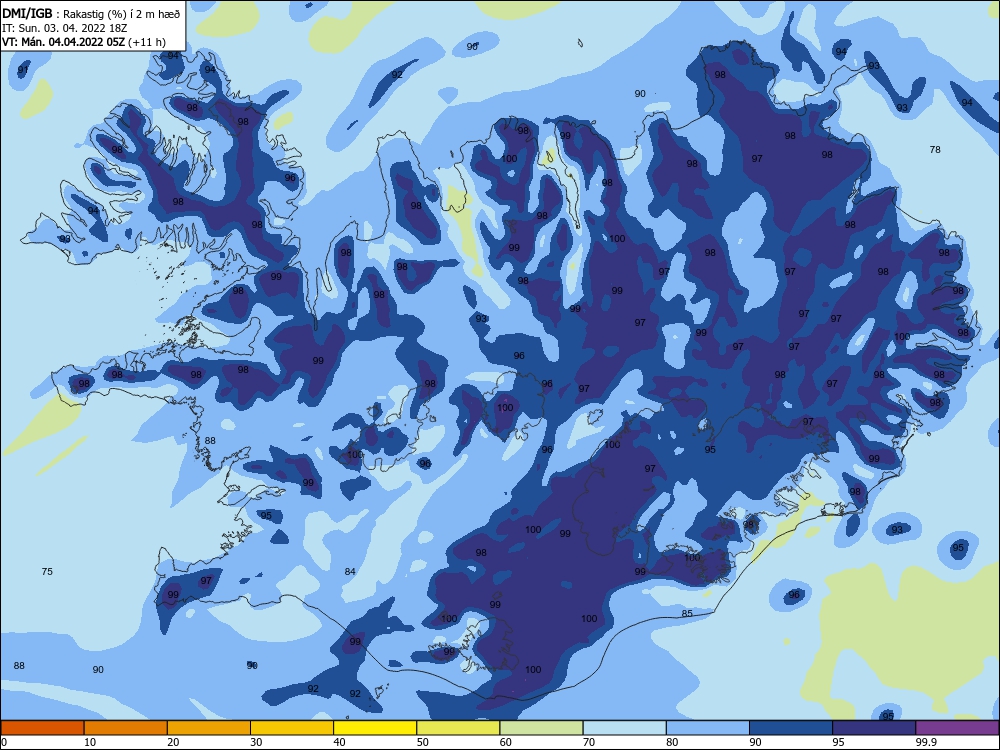
Task: Select the '70' tick label on the legend
Action: [589, 742]
